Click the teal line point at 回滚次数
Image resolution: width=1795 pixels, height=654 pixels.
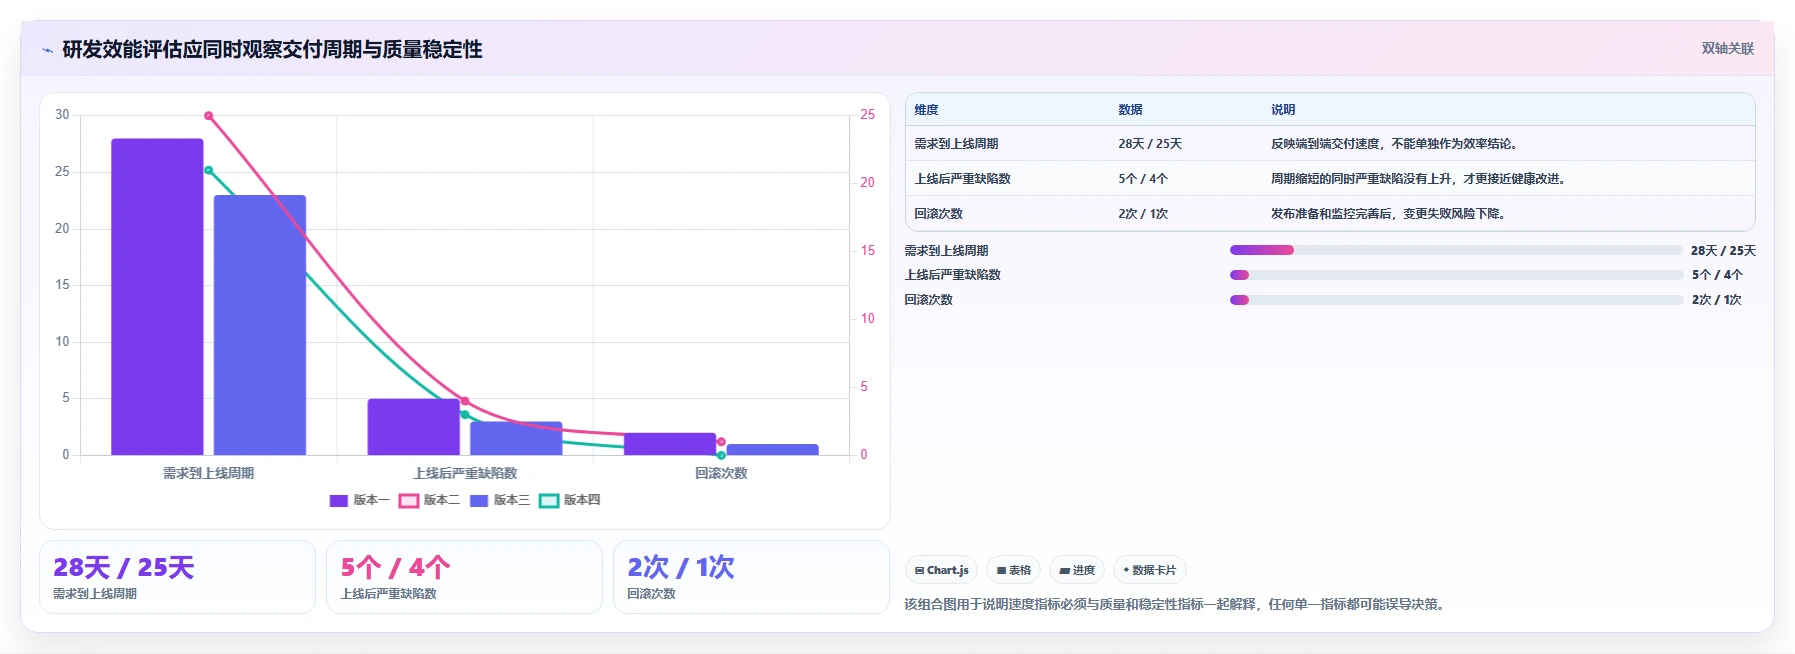tap(721, 455)
